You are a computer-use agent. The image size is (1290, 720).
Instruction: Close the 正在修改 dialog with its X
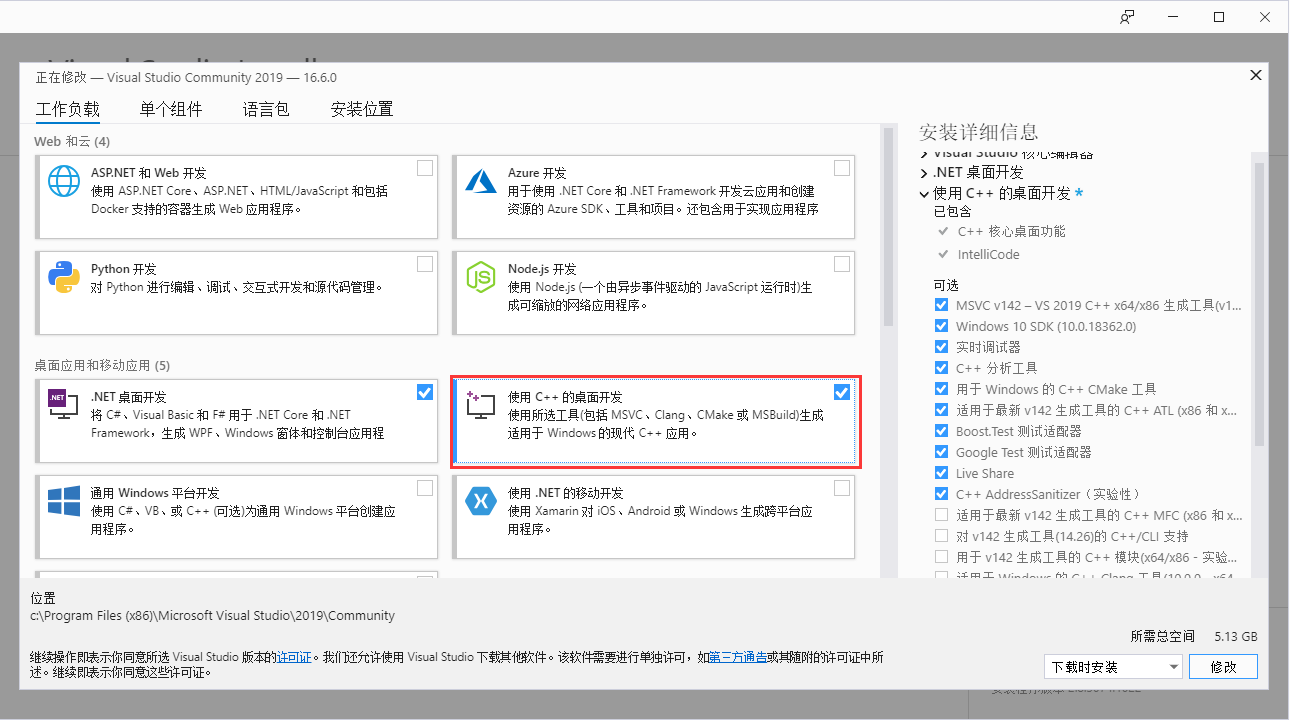click(1256, 75)
